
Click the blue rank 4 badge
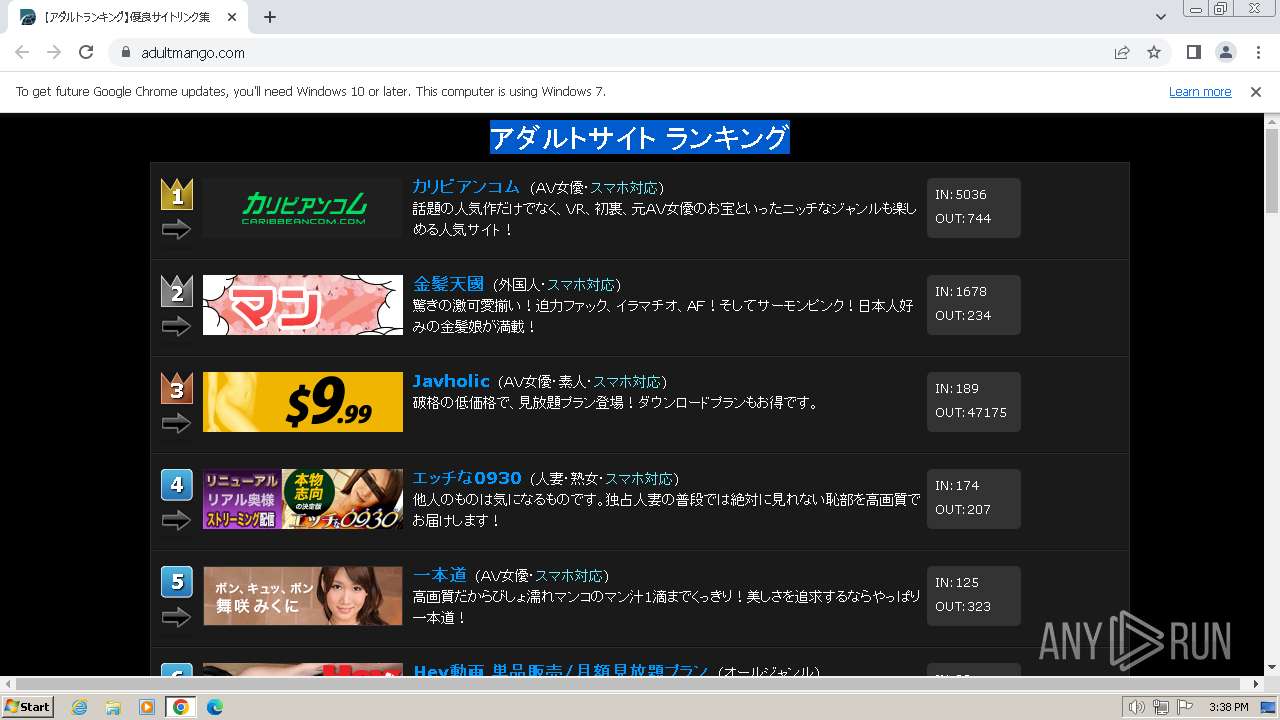pos(177,485)
